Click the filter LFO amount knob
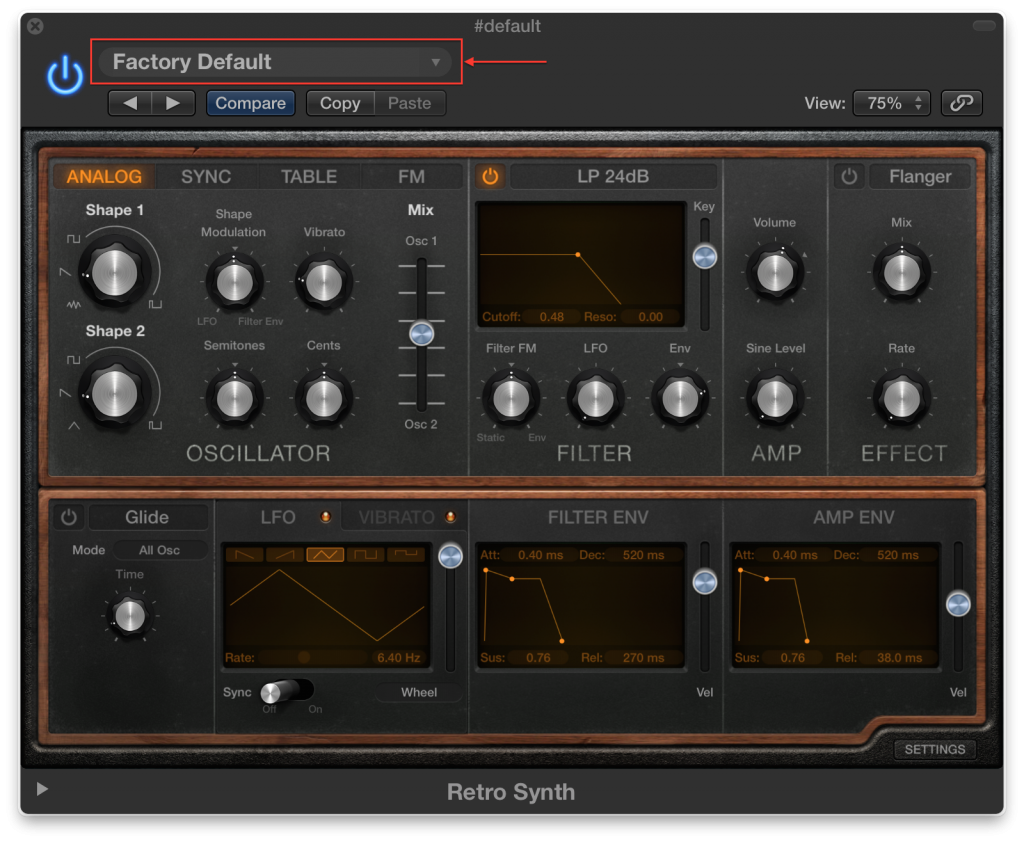The width and height of the screenshot is (1024, 842). [x=596, y=398]
